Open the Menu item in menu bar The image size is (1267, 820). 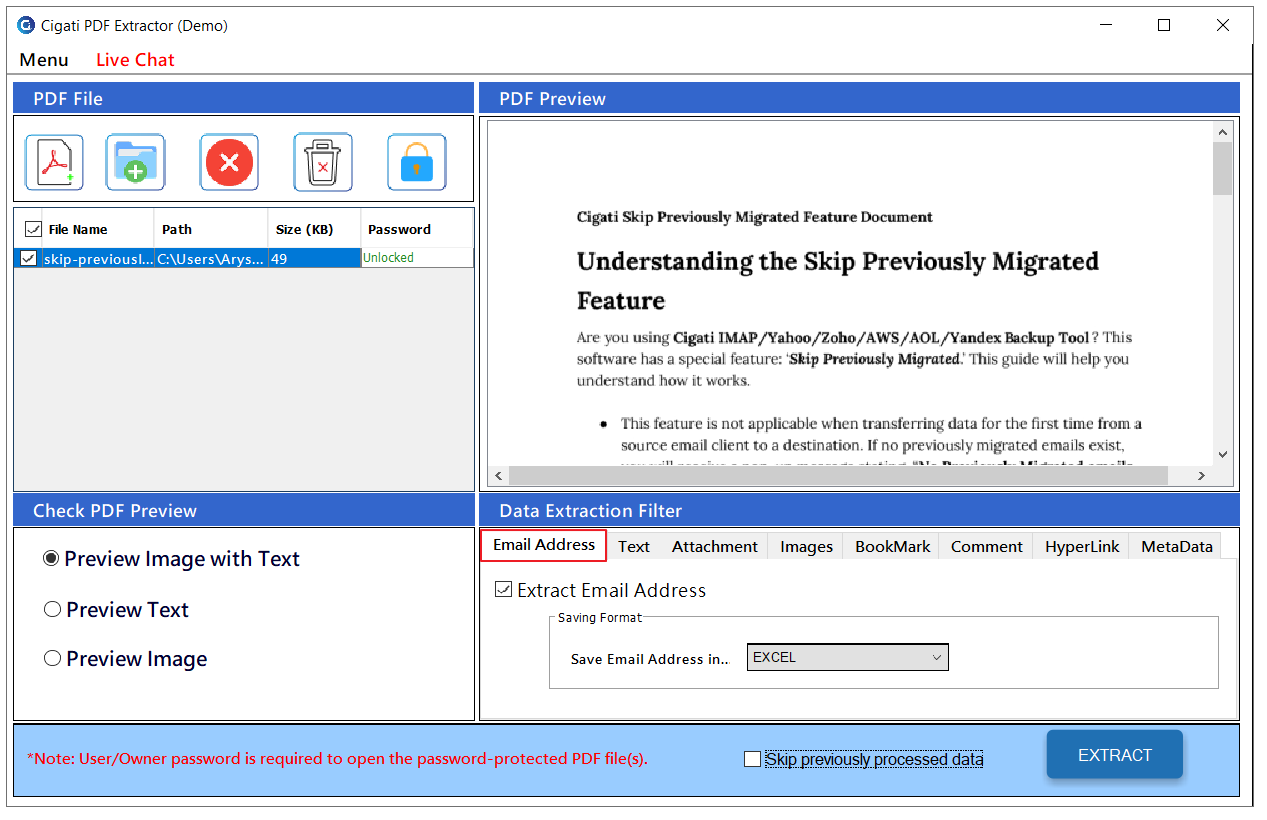point(44,60)
